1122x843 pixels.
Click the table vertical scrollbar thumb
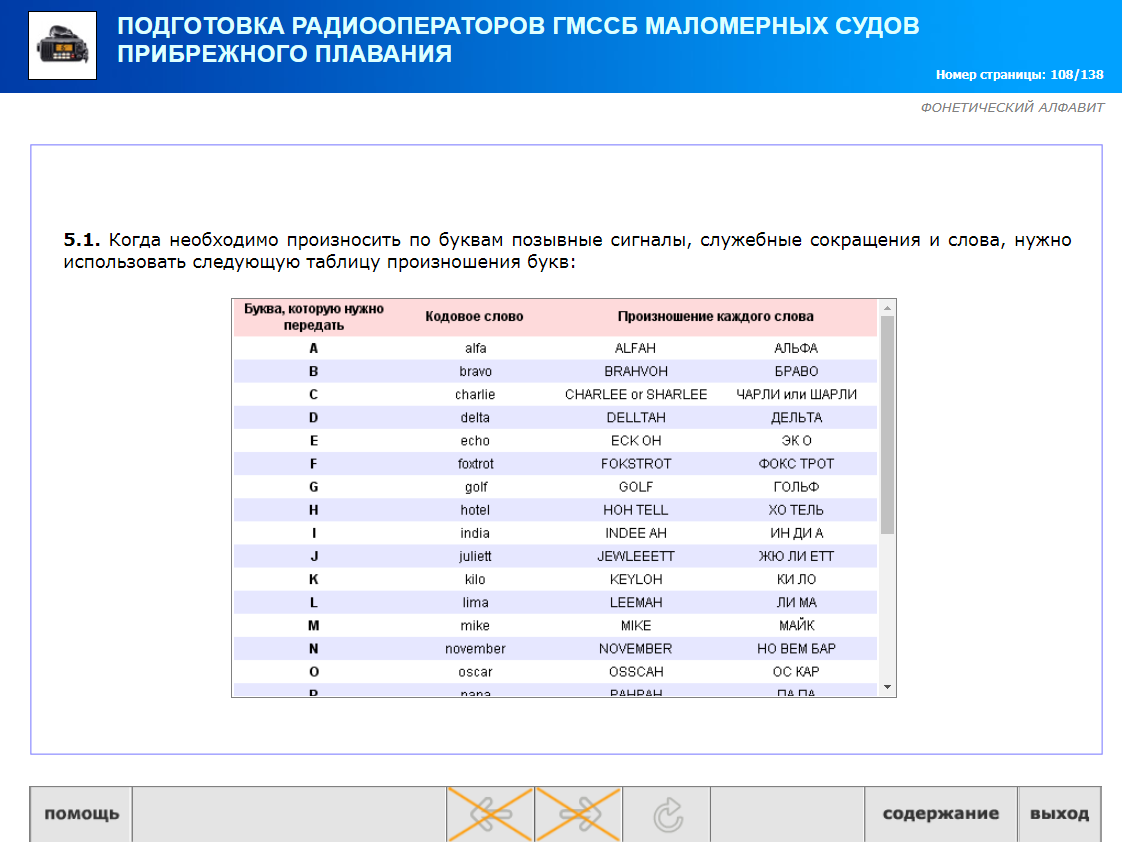[887, 425]
